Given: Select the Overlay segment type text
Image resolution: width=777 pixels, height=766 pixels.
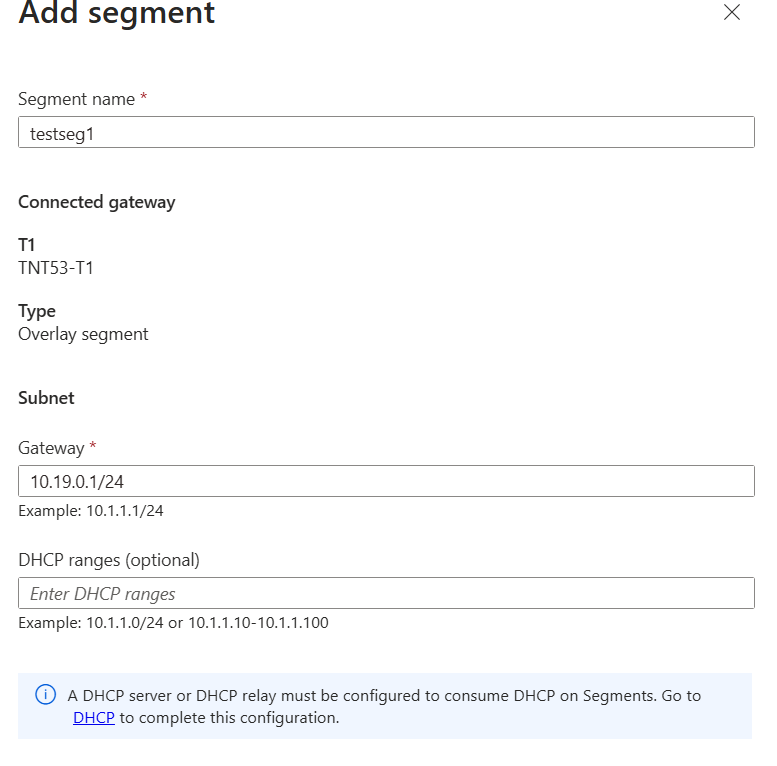Looking at the screenshot, I should click(83, 334).
